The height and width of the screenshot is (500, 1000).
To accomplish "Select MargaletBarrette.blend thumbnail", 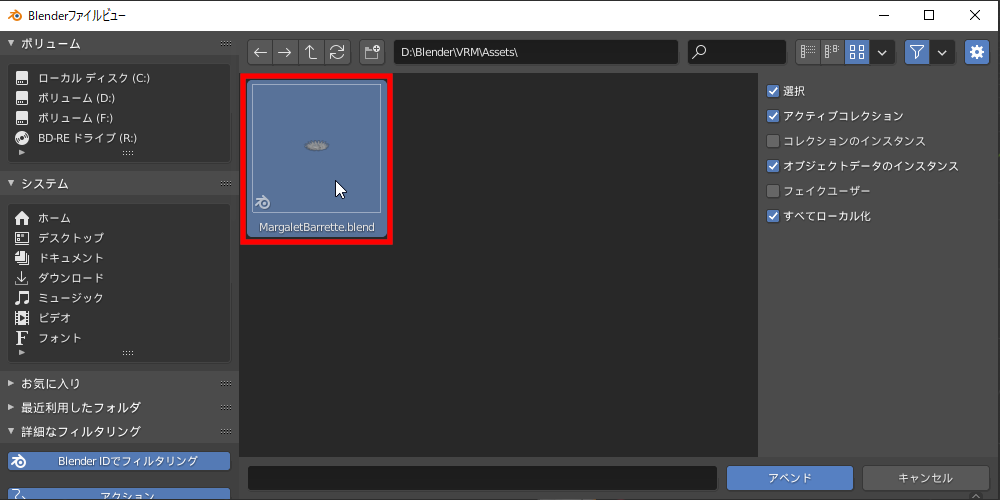I will click(316, 158).
